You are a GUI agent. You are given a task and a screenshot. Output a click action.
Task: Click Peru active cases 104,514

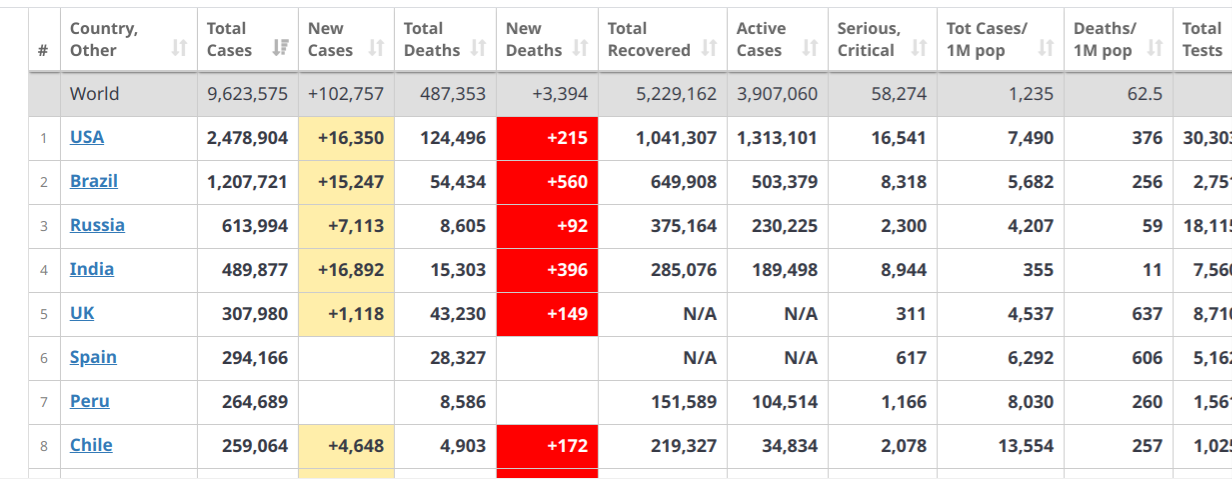(785, 402)
